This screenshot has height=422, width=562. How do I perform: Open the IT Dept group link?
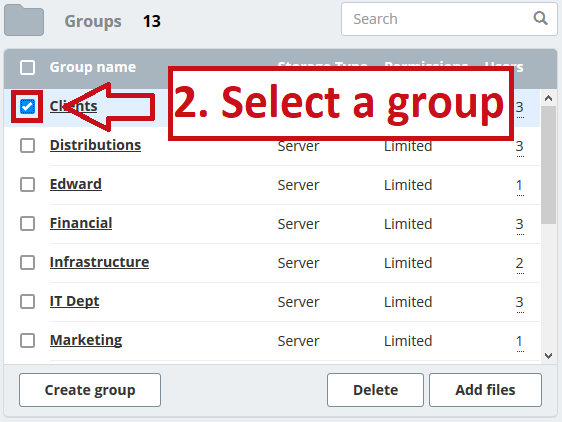75,302
